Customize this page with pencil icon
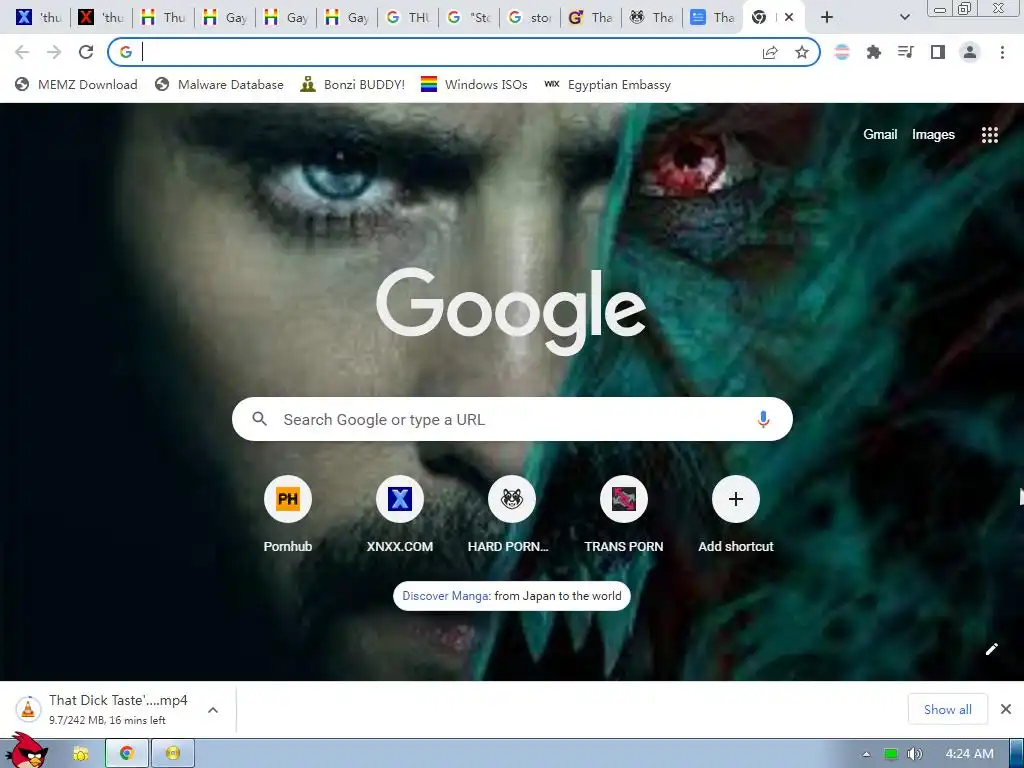 point(991,648)
